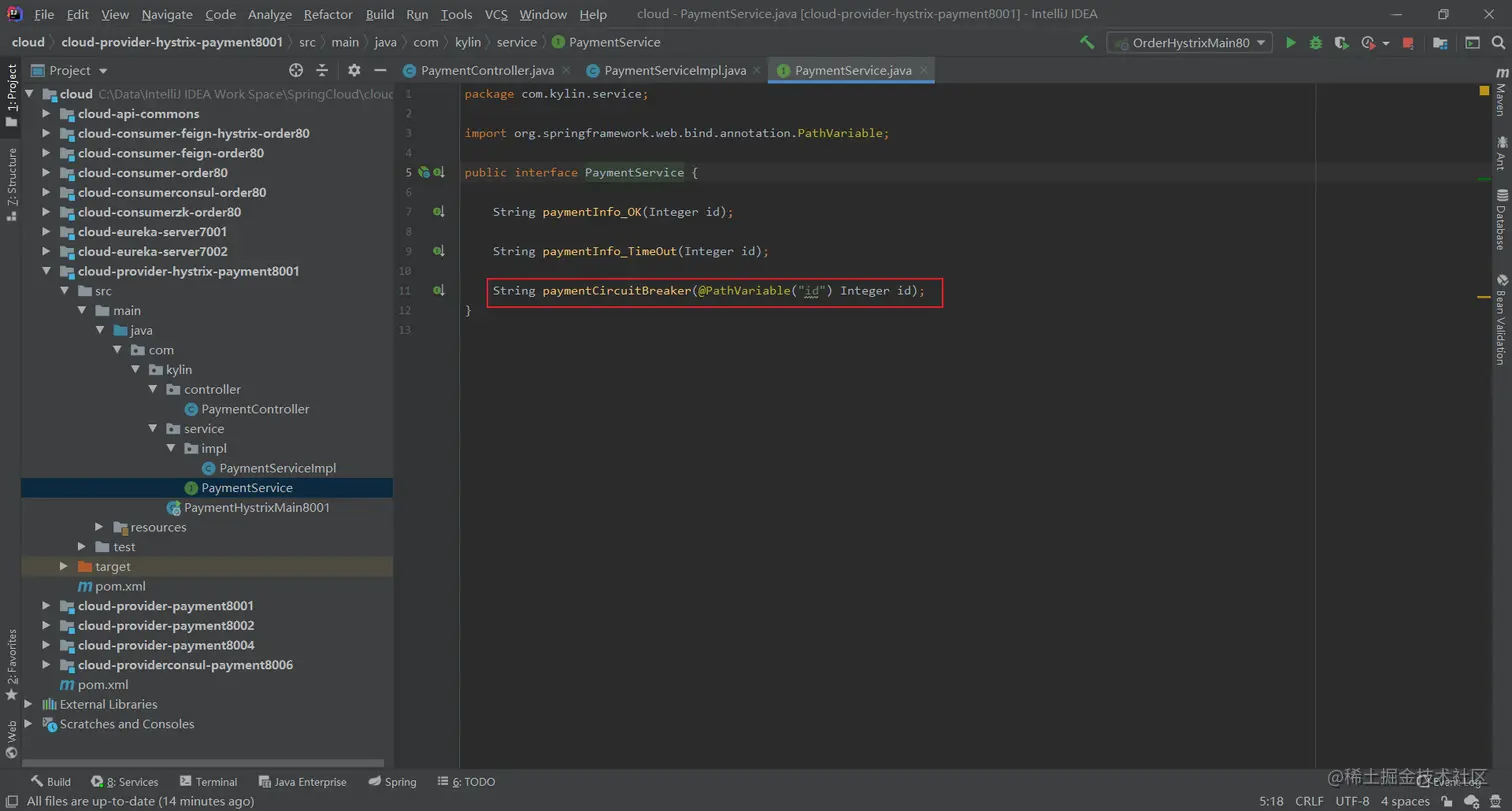This screenshot has width=1512, height=811.
Task: Open the Spring tool window
Action: point(392,782)
